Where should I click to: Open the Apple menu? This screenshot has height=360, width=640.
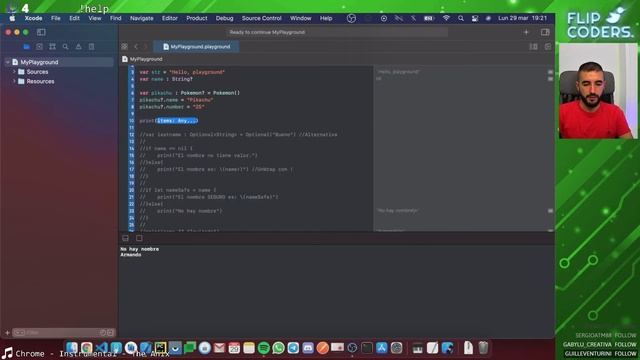pyautogui.click(x=12, y=18)
